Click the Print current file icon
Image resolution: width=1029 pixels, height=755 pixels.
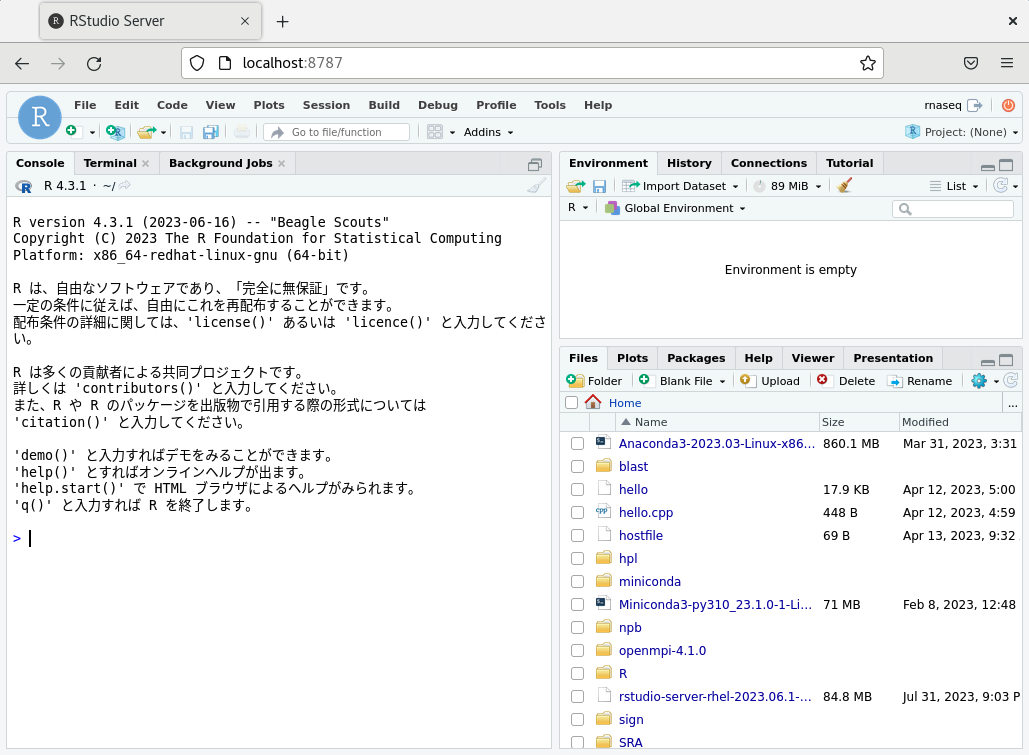coord(242,132)
